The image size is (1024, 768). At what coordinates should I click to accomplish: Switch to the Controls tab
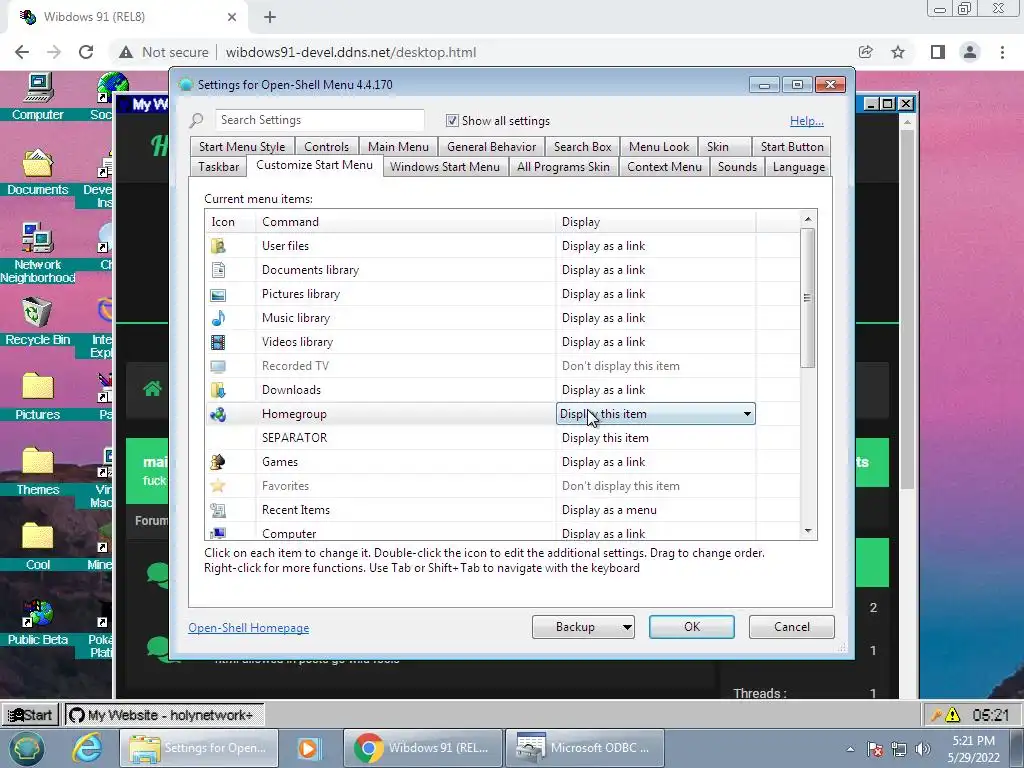pos(327,147)
